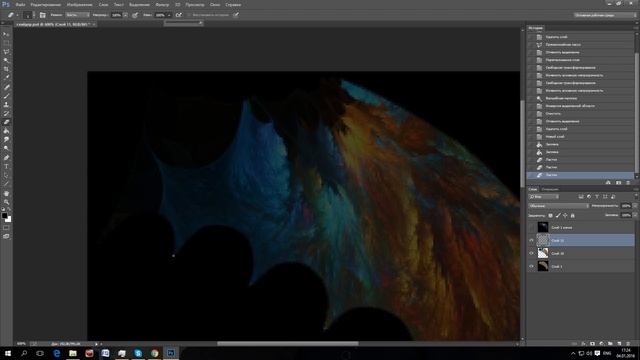Open the eraser Mode dropdown
This screenshot has width=640, height=360.
tap(78, 15)
